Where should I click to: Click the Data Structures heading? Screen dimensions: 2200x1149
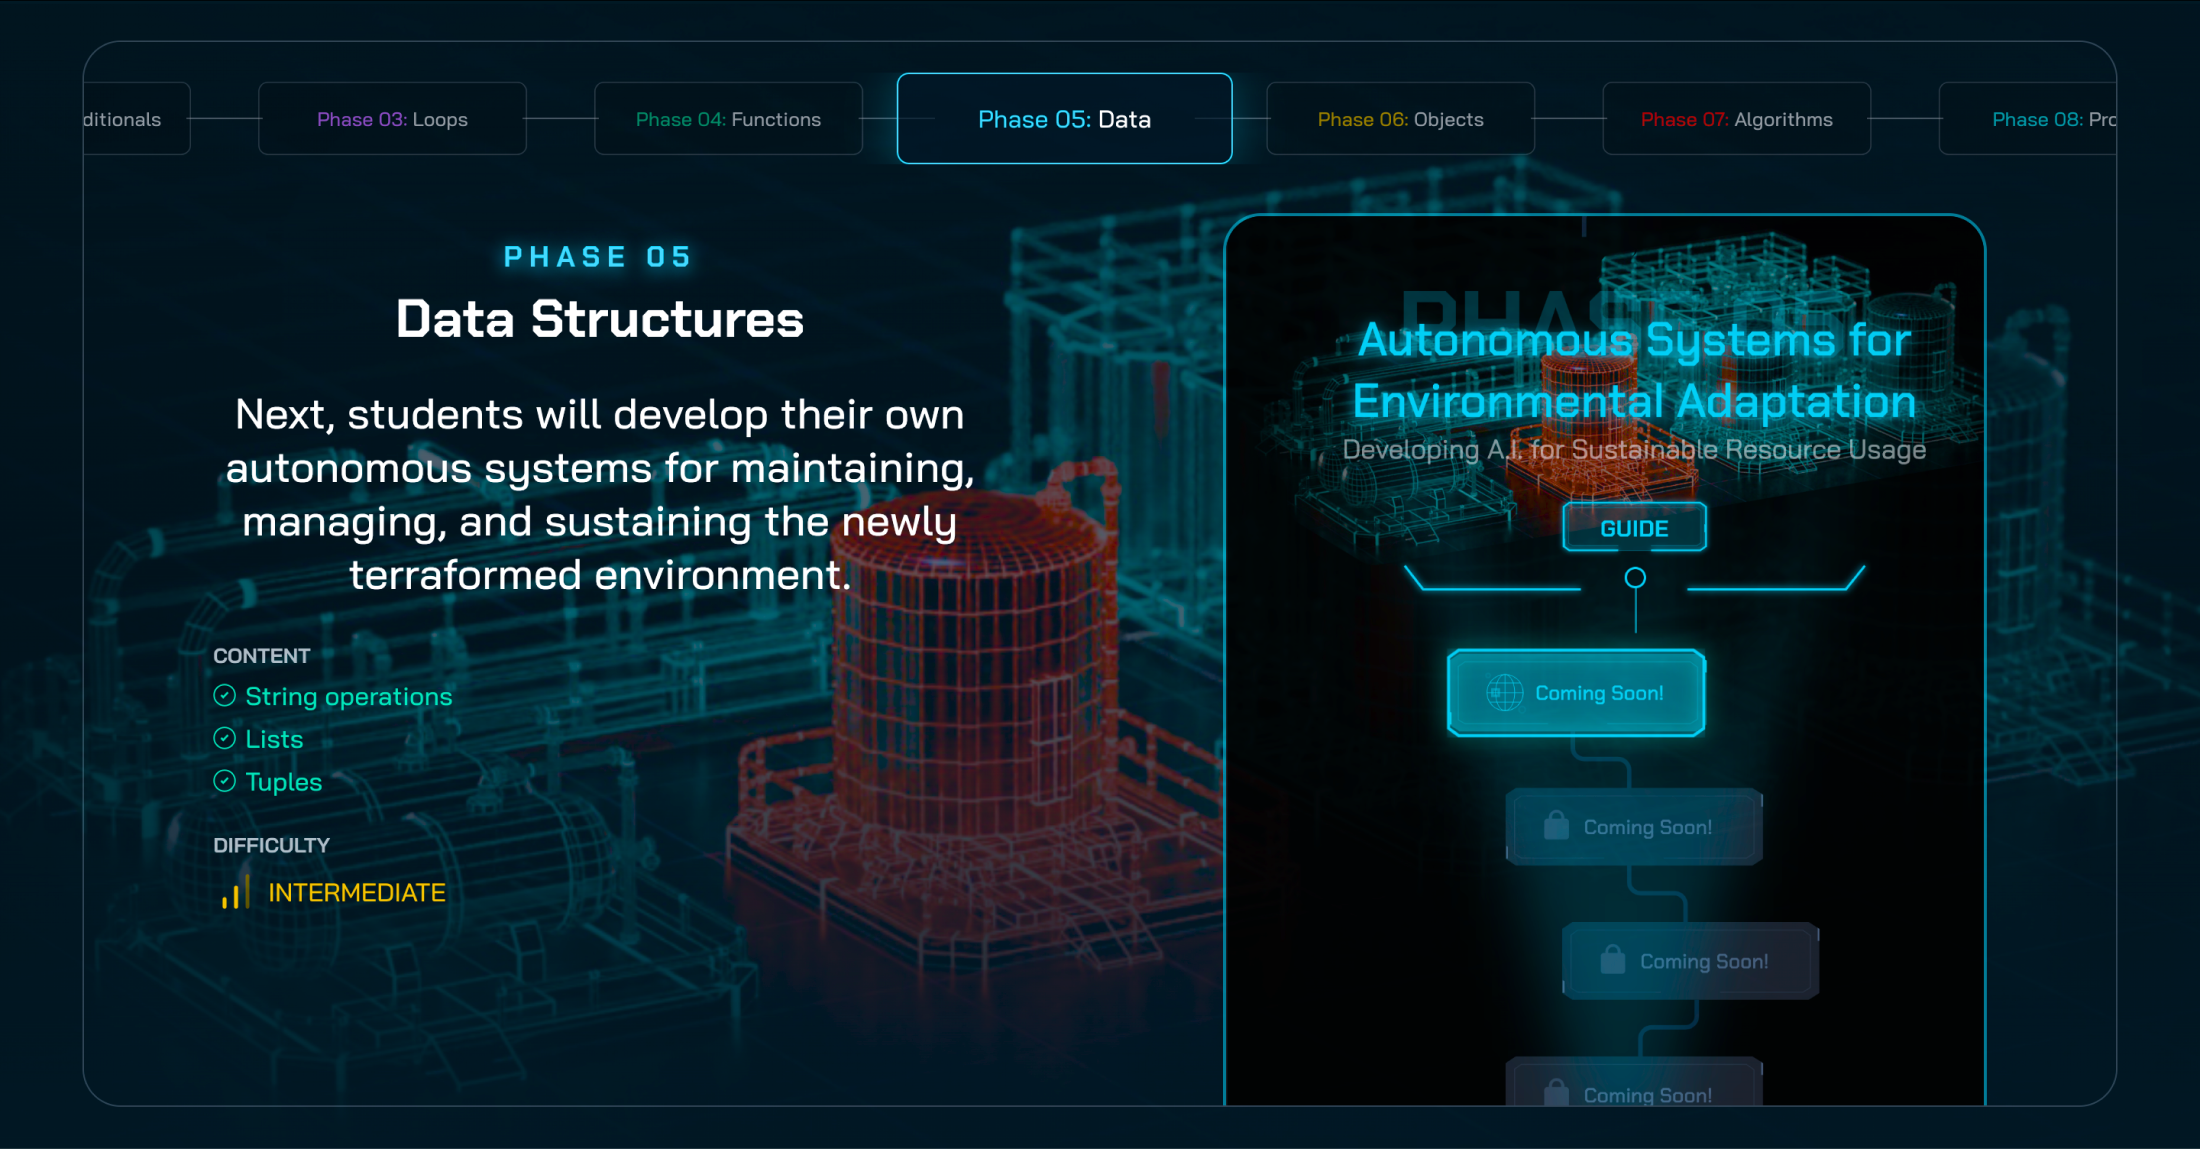[600, 319]
